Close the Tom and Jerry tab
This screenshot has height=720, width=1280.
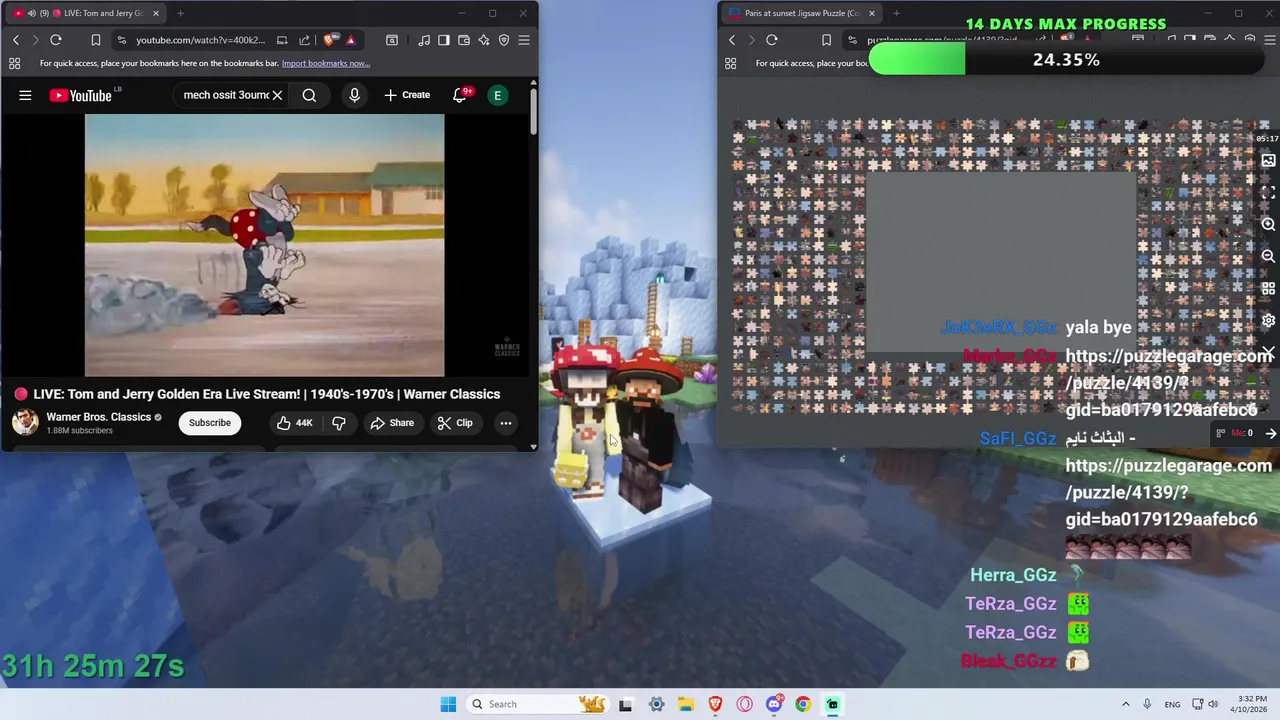156,13
